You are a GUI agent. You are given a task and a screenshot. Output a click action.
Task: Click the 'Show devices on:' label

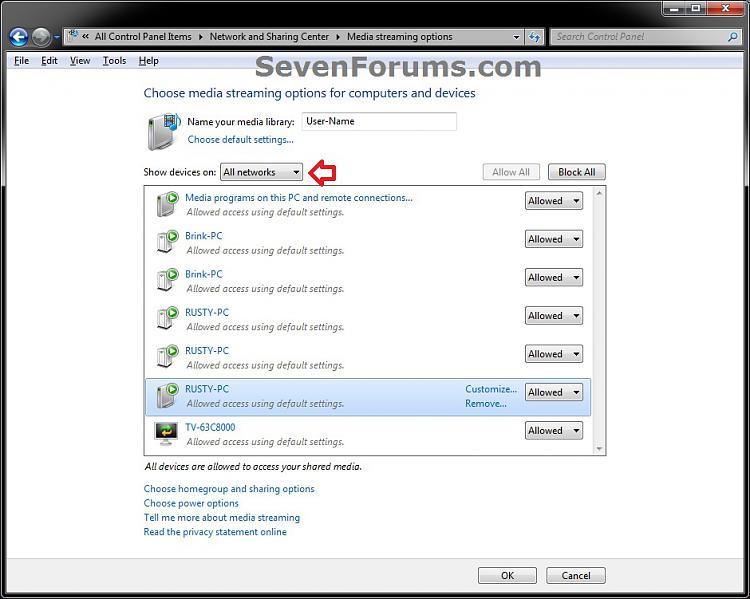point(180,172)
